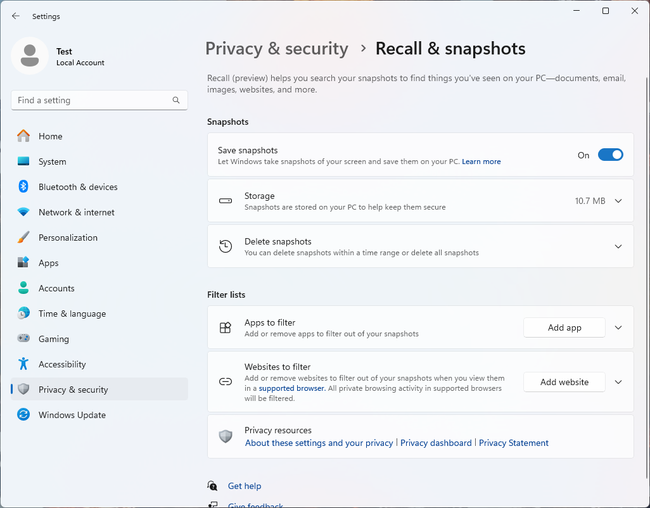Click the Bluetooth & devices sidebar icon

[x=23, y=187]
